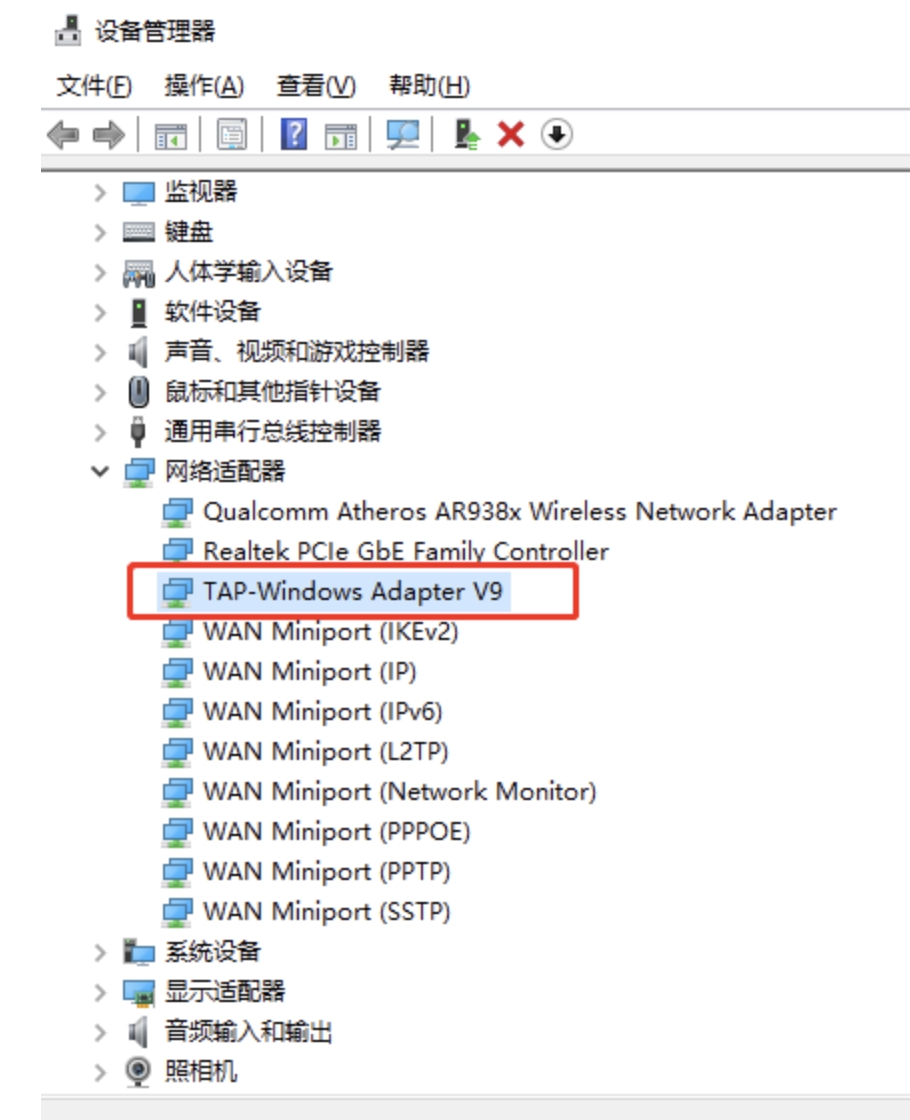Select WAN Miniport (IKEv2)
Image resolution: width=910 pixels, height=1120 pixels.
click(x=331, y=632)
